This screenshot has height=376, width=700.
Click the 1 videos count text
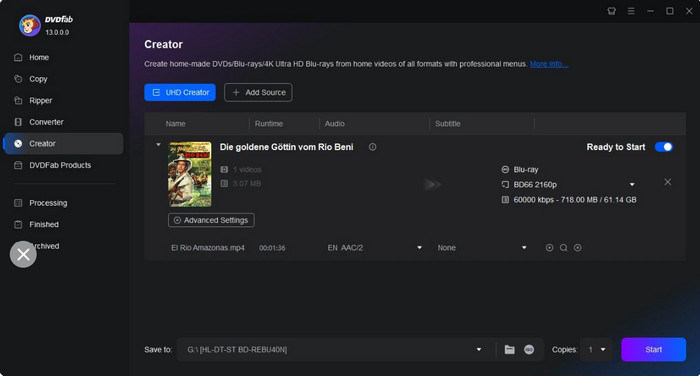click(x=247, y=170)
